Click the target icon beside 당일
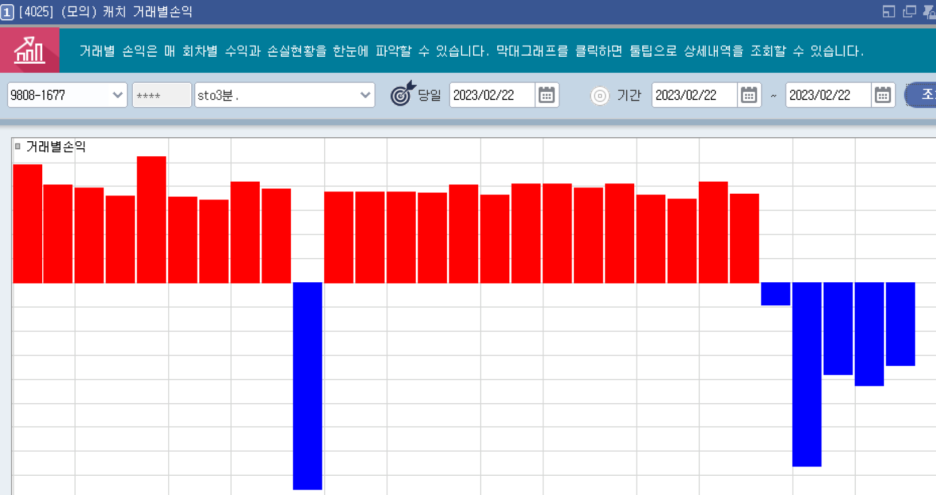Screen dimensions: 936x495 [402, 94]
